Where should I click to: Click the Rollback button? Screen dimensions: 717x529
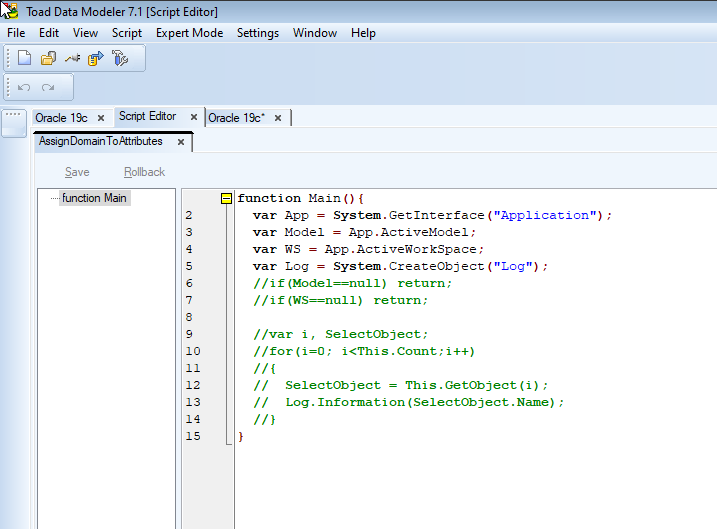pos(144,172)
